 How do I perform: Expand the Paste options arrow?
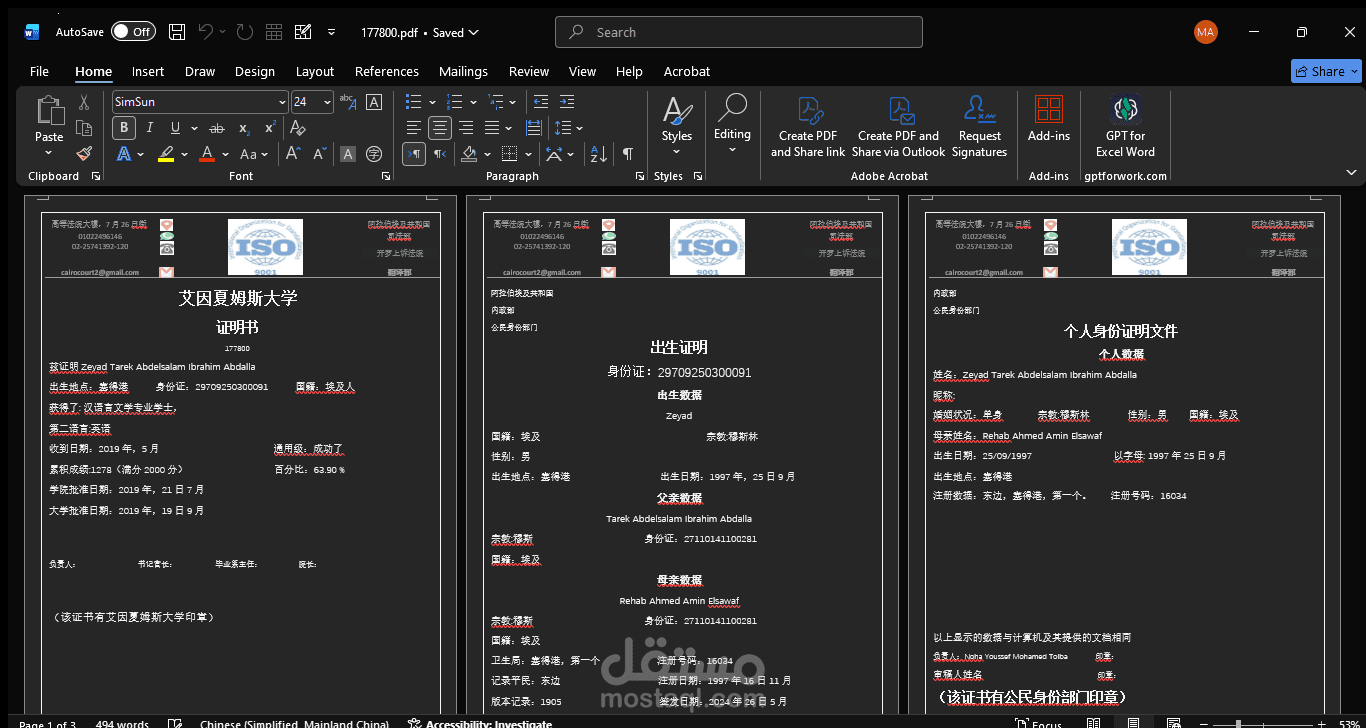(x=49, y=153)
